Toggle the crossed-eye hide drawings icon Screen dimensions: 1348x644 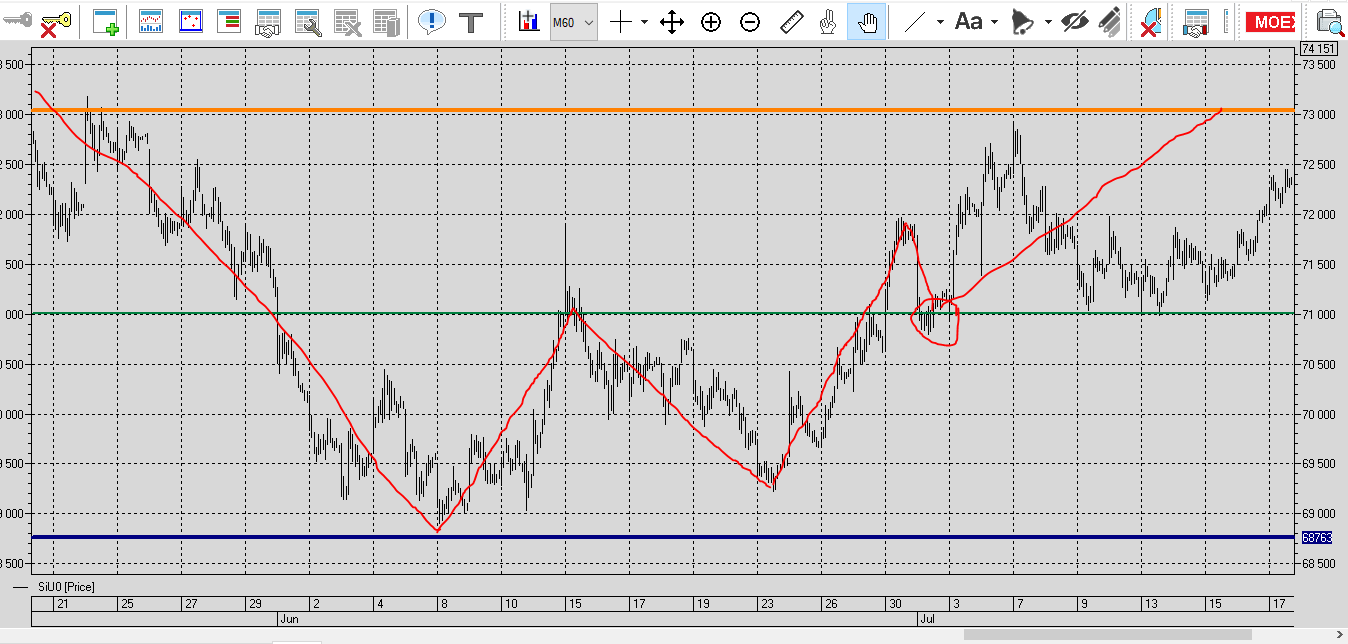(x=1074, y=22)
